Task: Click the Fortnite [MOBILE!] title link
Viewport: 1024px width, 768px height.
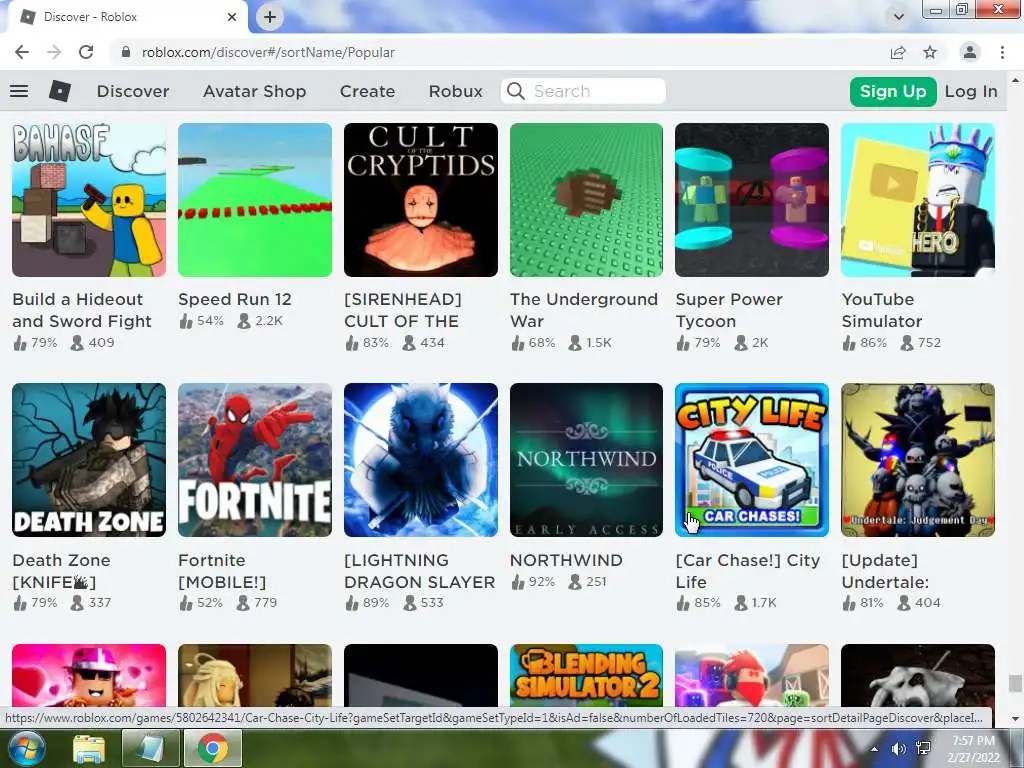Action: coord(222,571)
